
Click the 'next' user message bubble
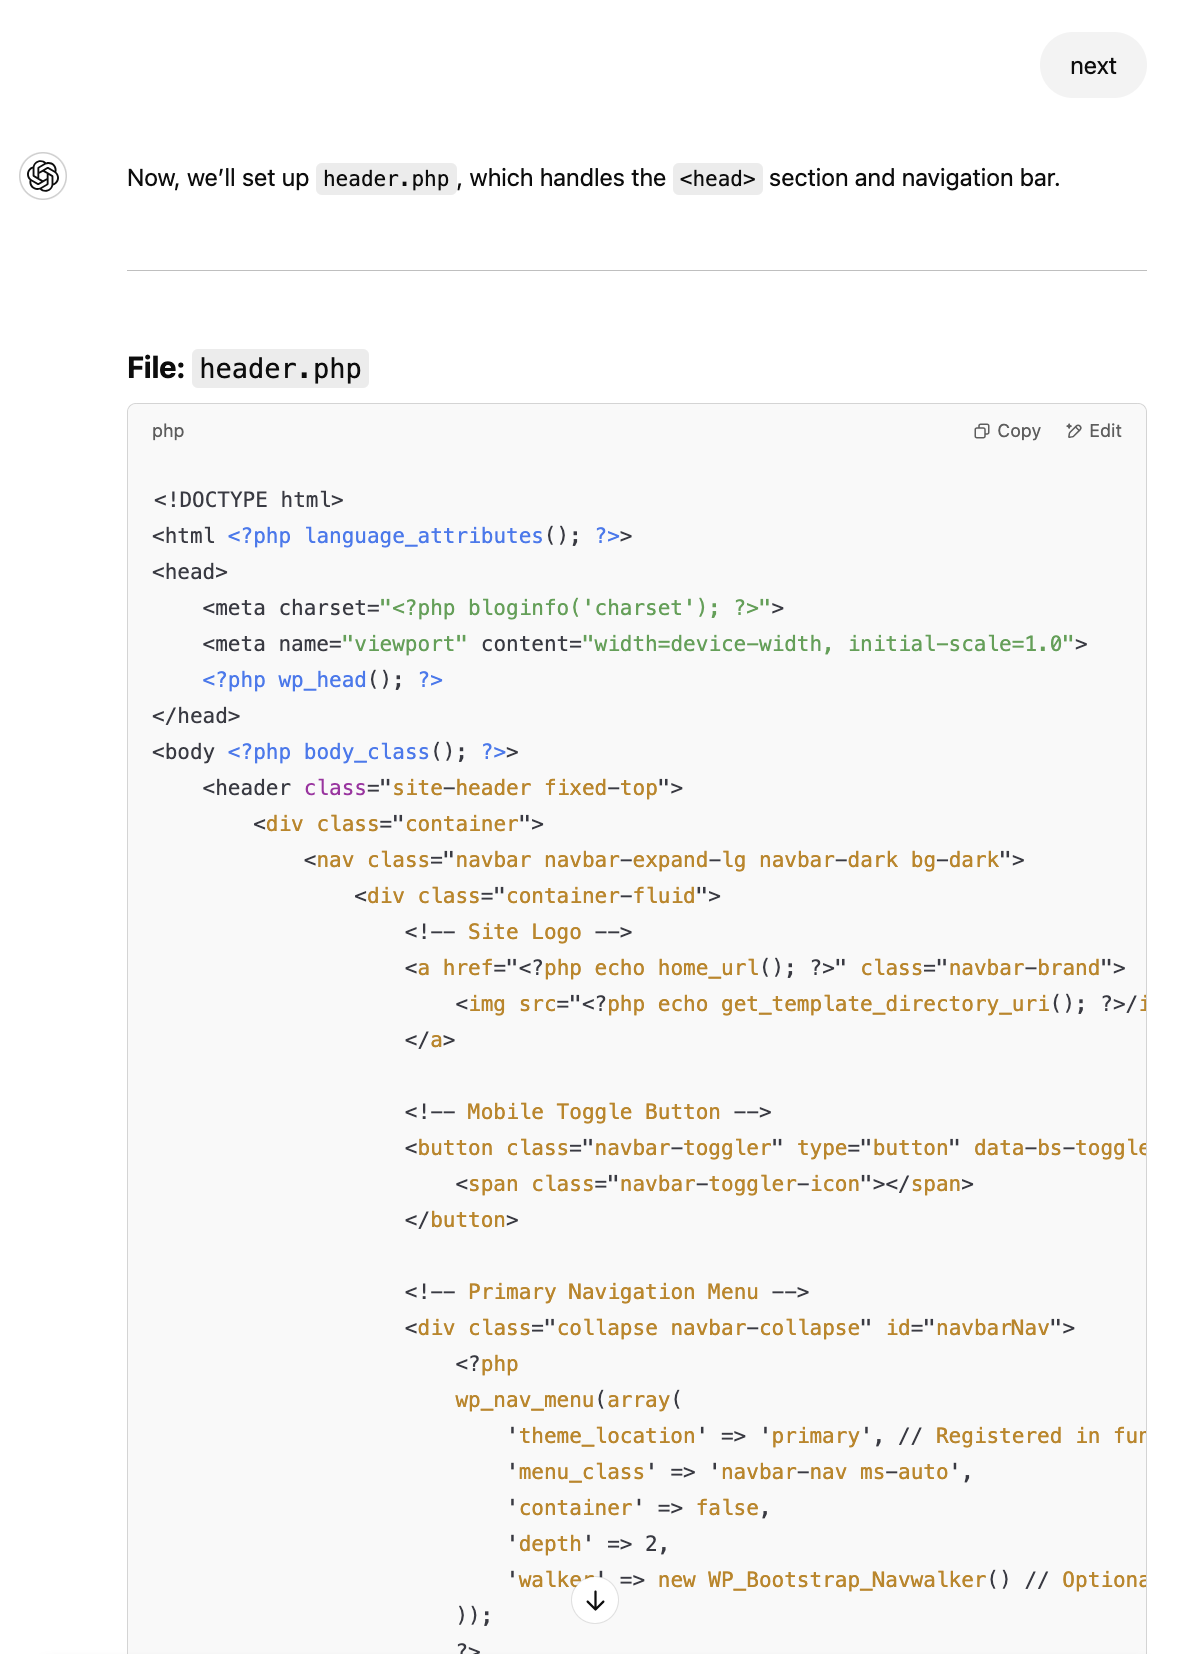coord(1092,66)
